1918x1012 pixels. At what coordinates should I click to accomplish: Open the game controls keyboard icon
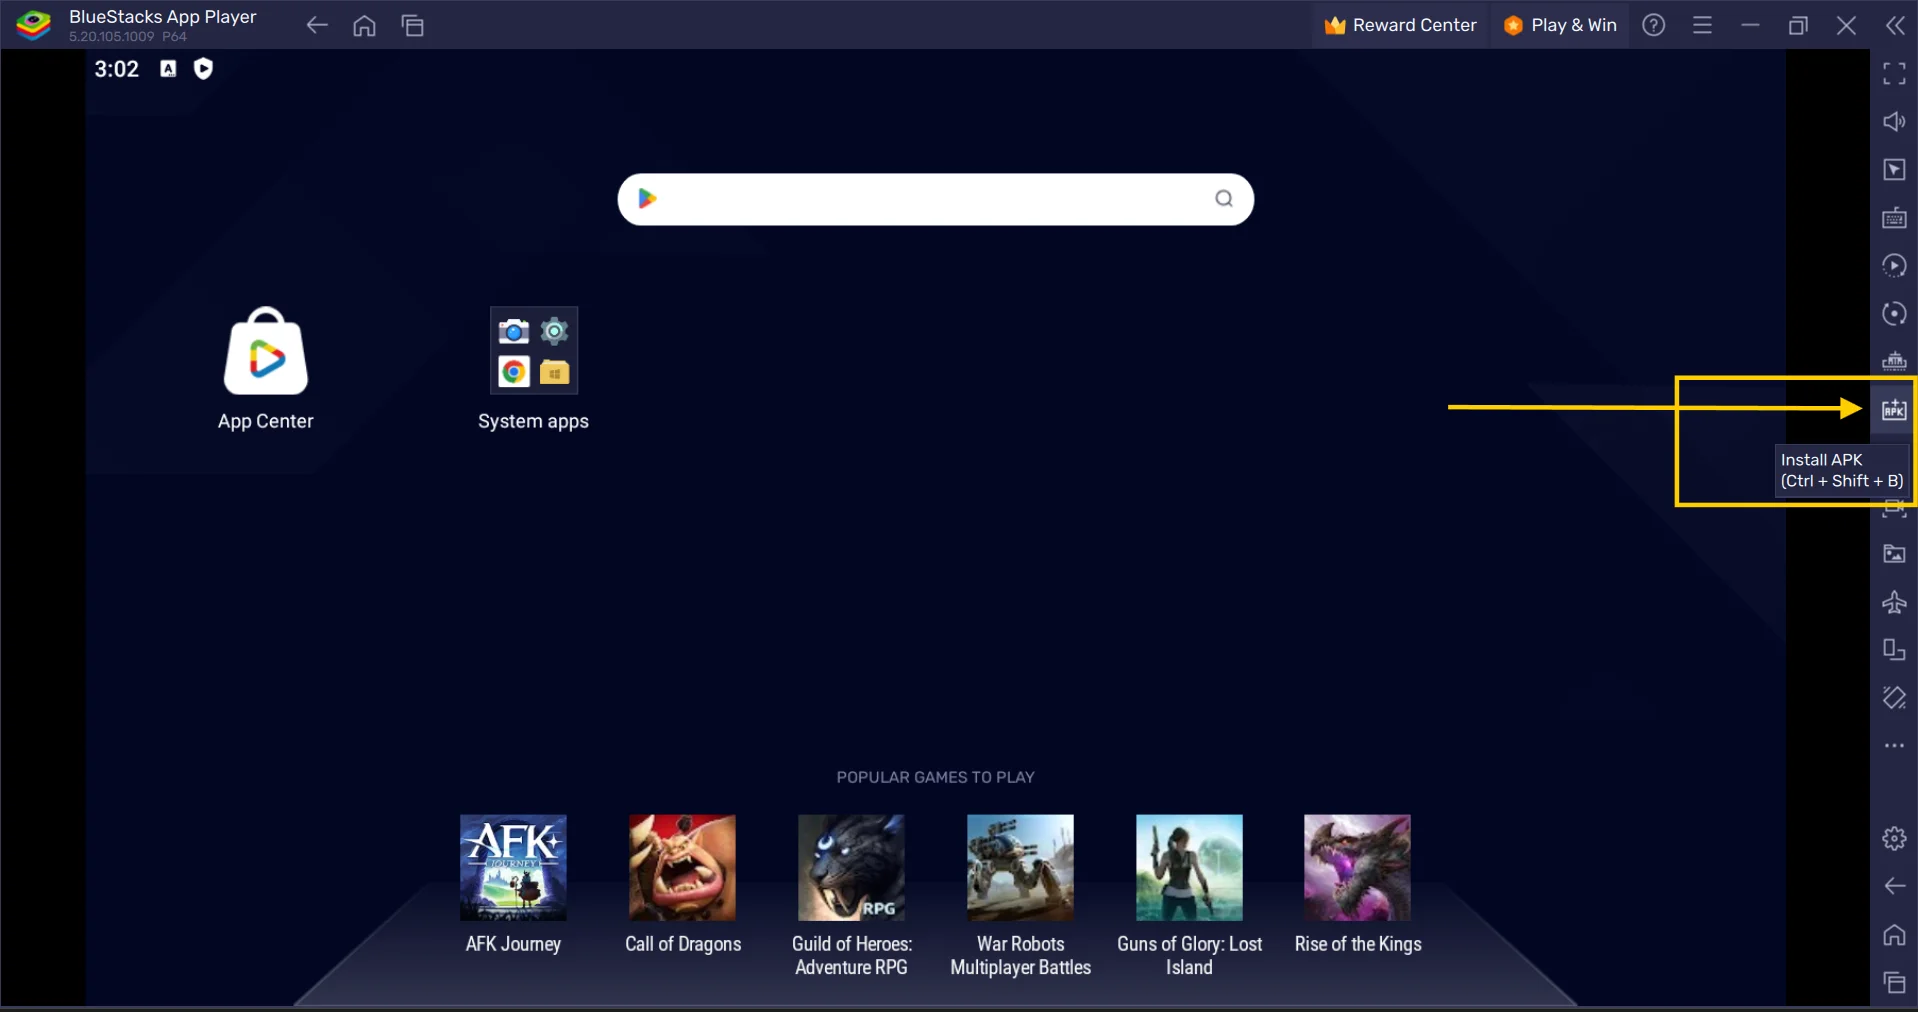point(1894,217)
